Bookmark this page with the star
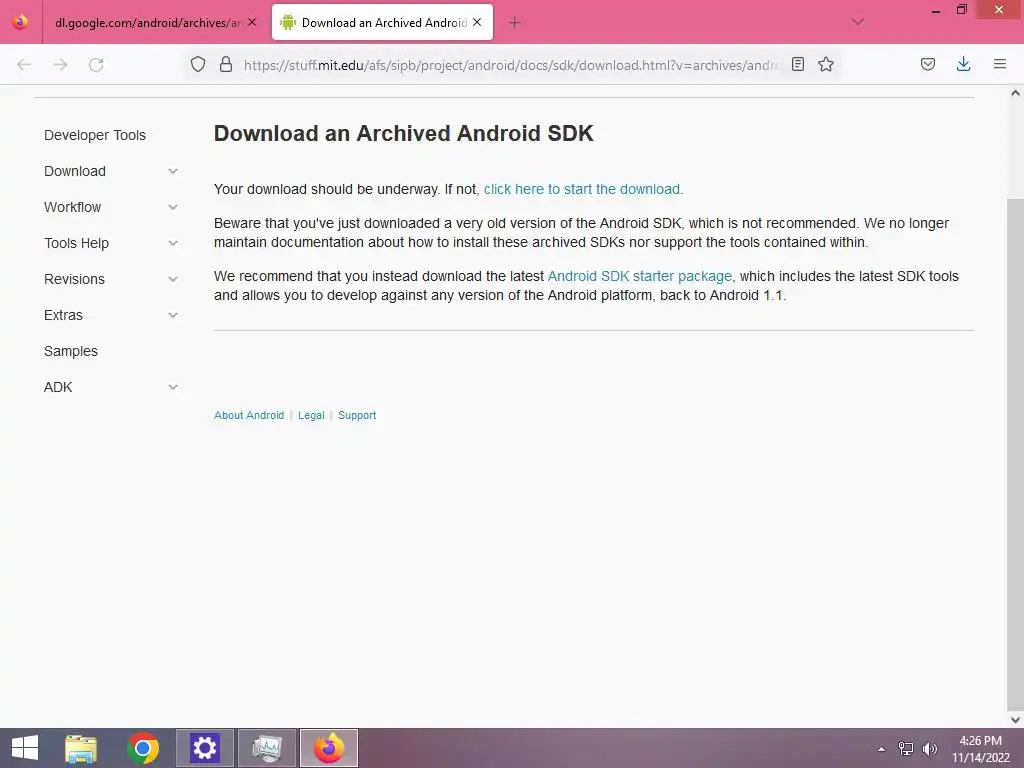The height and width of the screenshot is (768, 1024). tap(826, 64)
